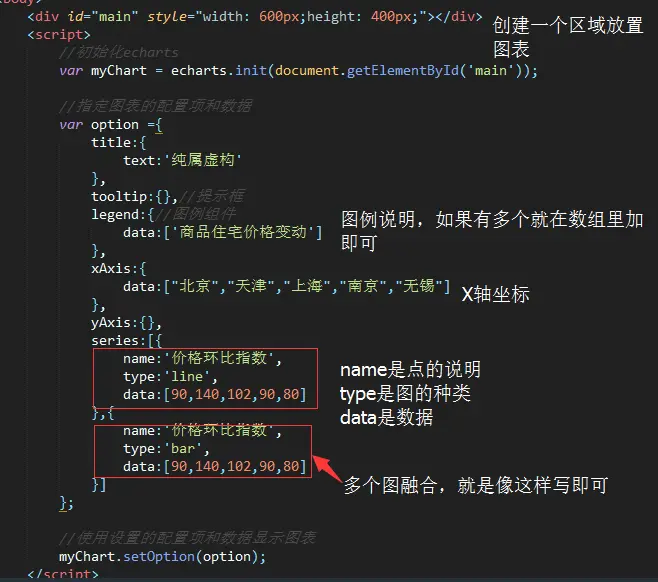Click the "type:'bar'" property
The image size is (658, 582).
click(x=162, y=449)
